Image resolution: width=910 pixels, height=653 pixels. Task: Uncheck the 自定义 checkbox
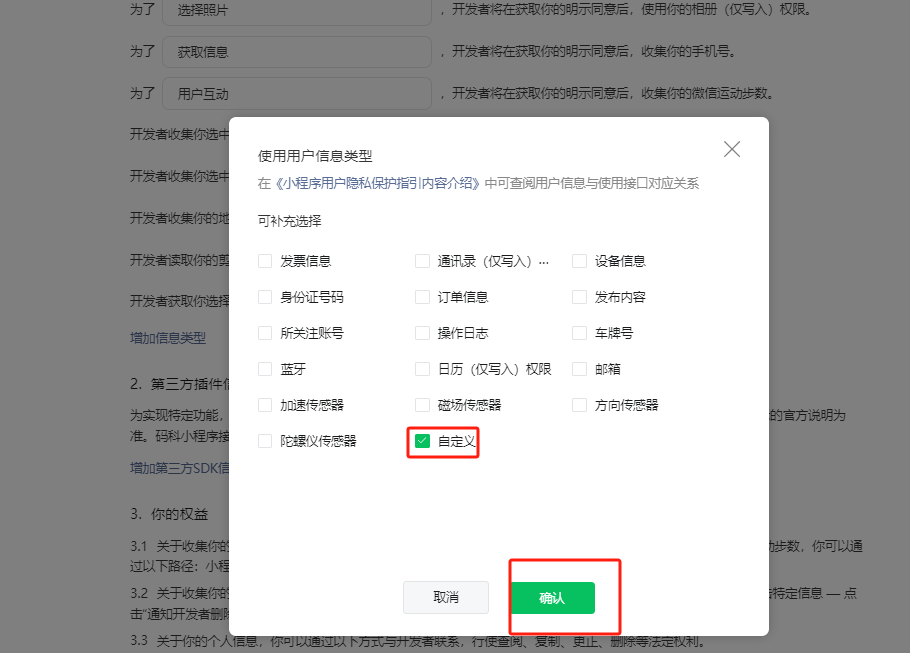coord(422,441)
